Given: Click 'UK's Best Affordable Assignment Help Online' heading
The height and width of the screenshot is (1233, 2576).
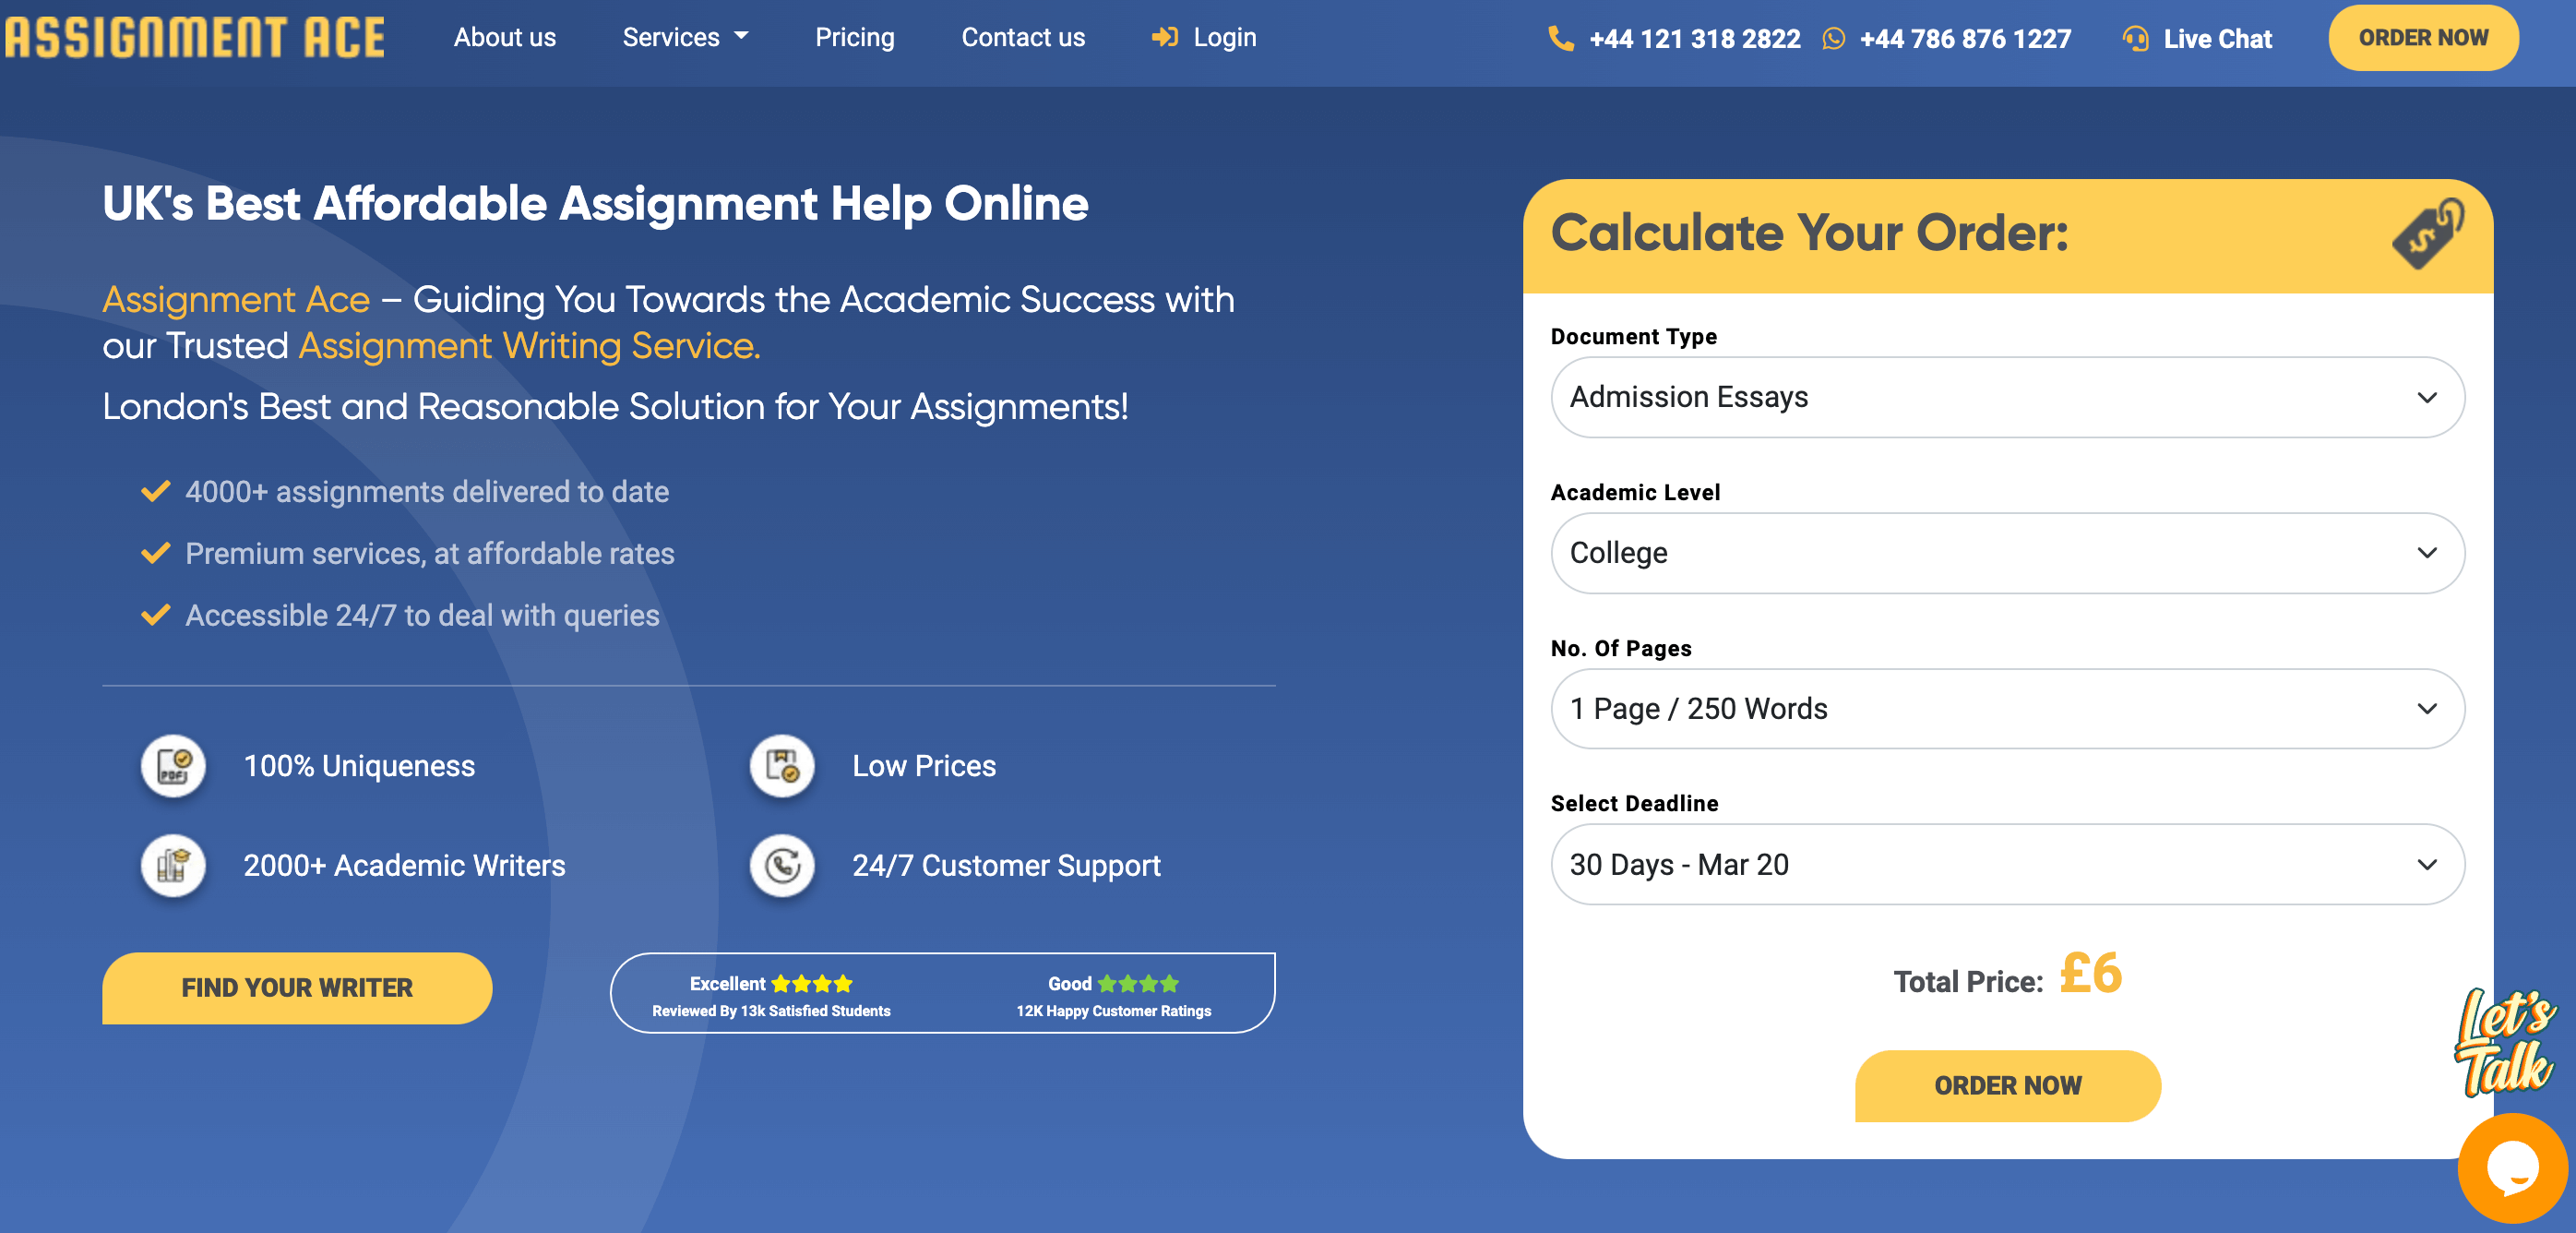Looking at the screenshot, I should 595,204.
